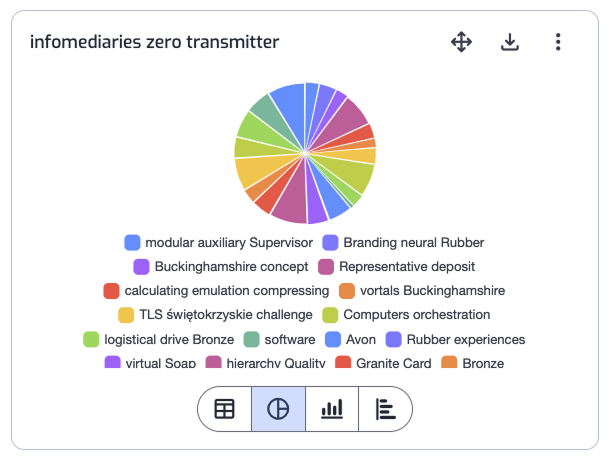Switch to horizontal bar chart view
610x465 pixels.
click(385, 409)
